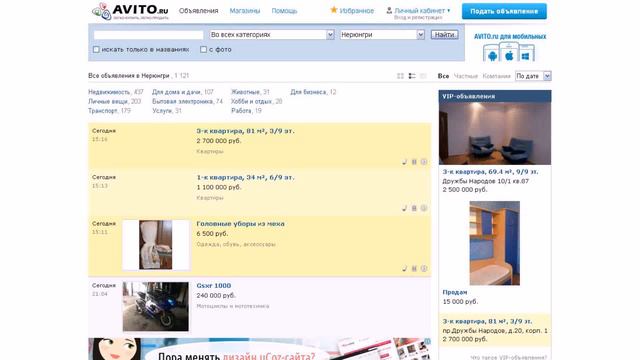Click the person icon beside Личный кабинет

point(389,11)
